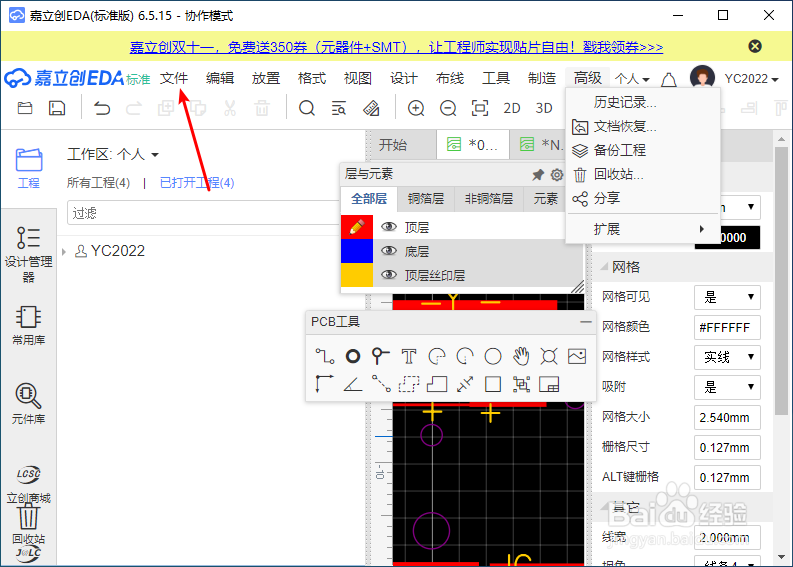Toggle visibility of the 顶层 layer
The image size is (793, 567).
[x=388, y=227]
